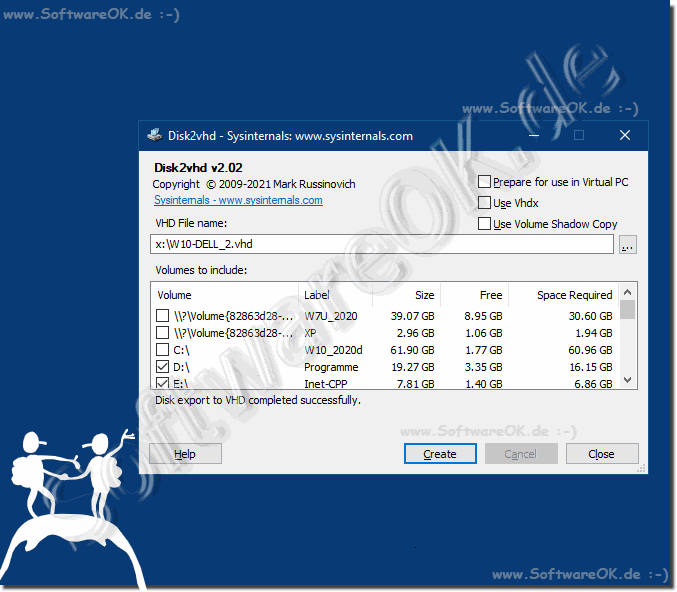Image resolution: width=677 pixels, height=592 pixels.
Task: Include the C:\ volume checkbox
Action: [x=162, y=349]
